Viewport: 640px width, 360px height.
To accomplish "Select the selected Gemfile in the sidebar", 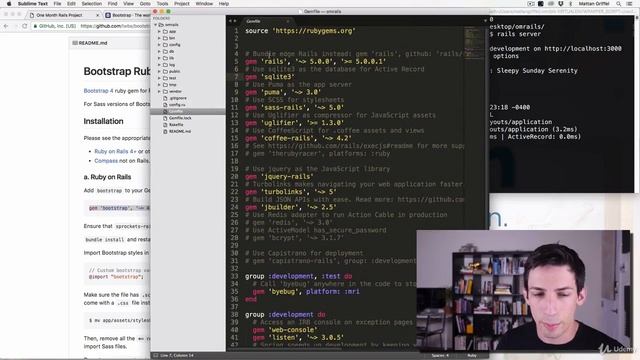I will 188,111.
